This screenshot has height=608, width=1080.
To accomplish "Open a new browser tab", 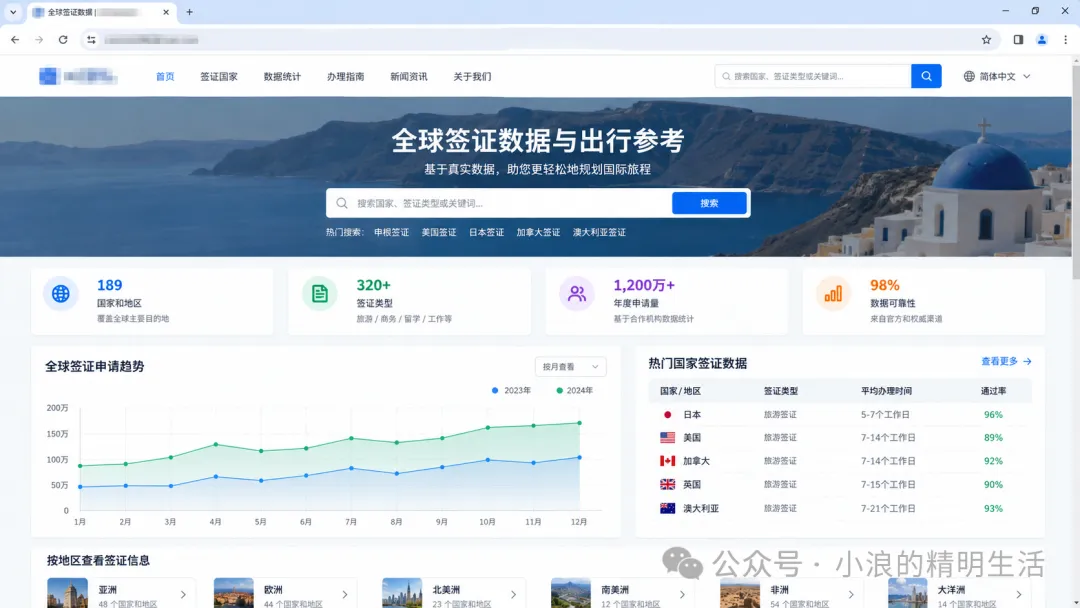I will pyautogui.click(x=189, y=12).
